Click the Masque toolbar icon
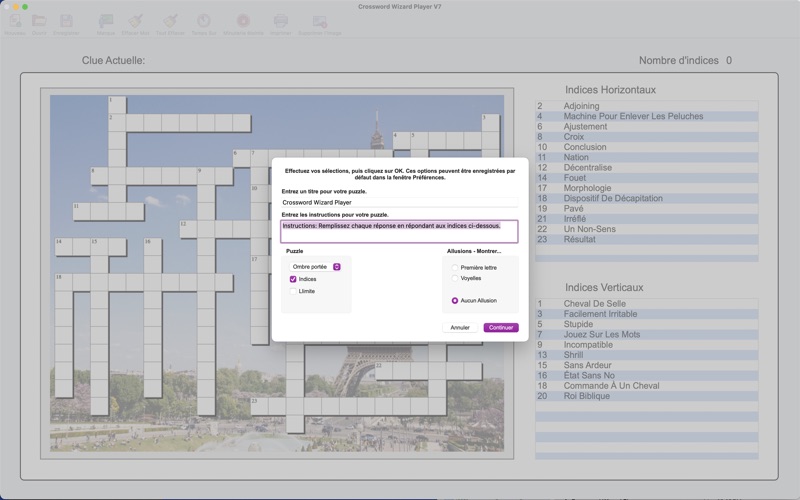Image resolution: width=800 pixels, height=500 pixels. [106, 21]
